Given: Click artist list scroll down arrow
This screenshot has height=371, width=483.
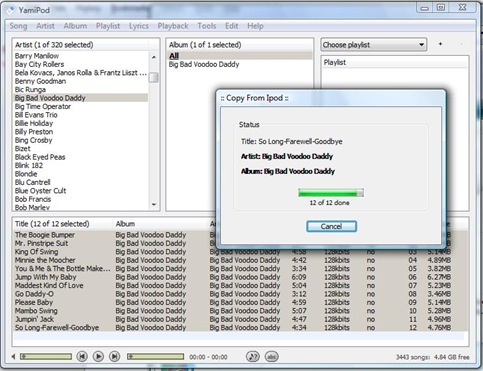Looking at the screenshot, I should pos(154,204).
